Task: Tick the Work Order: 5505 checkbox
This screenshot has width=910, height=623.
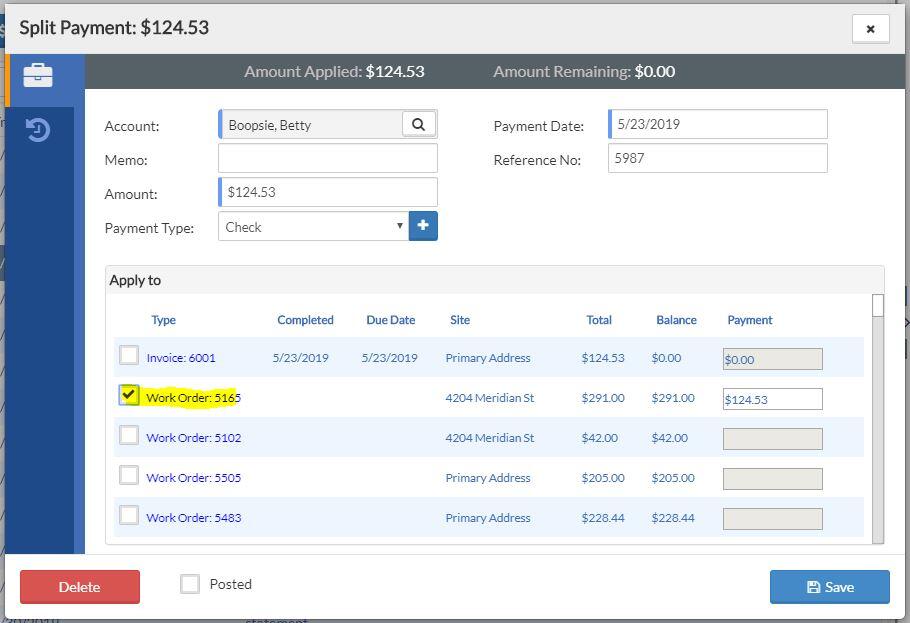Action: pyautogui.click(x=129, y=475)
